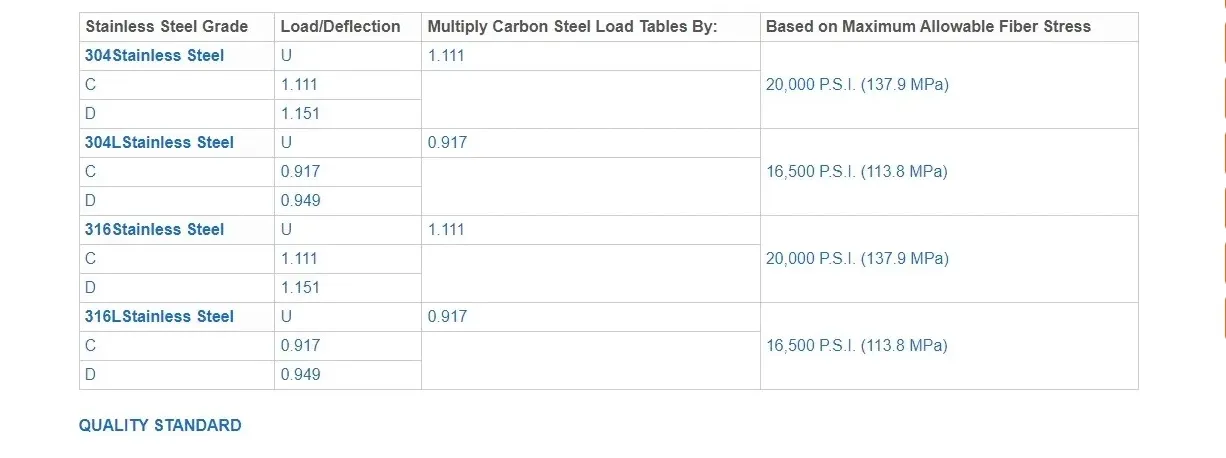
Task: Select the 20,000 P.S.I. cell for 316 Stainless Steel
Action: point(857,259)
